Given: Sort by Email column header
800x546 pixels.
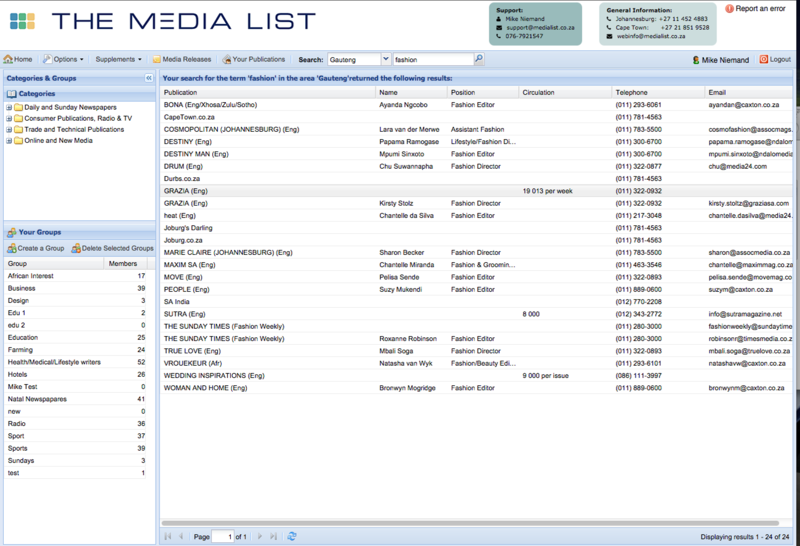Looking at the screenshot, I should (749, 92).
